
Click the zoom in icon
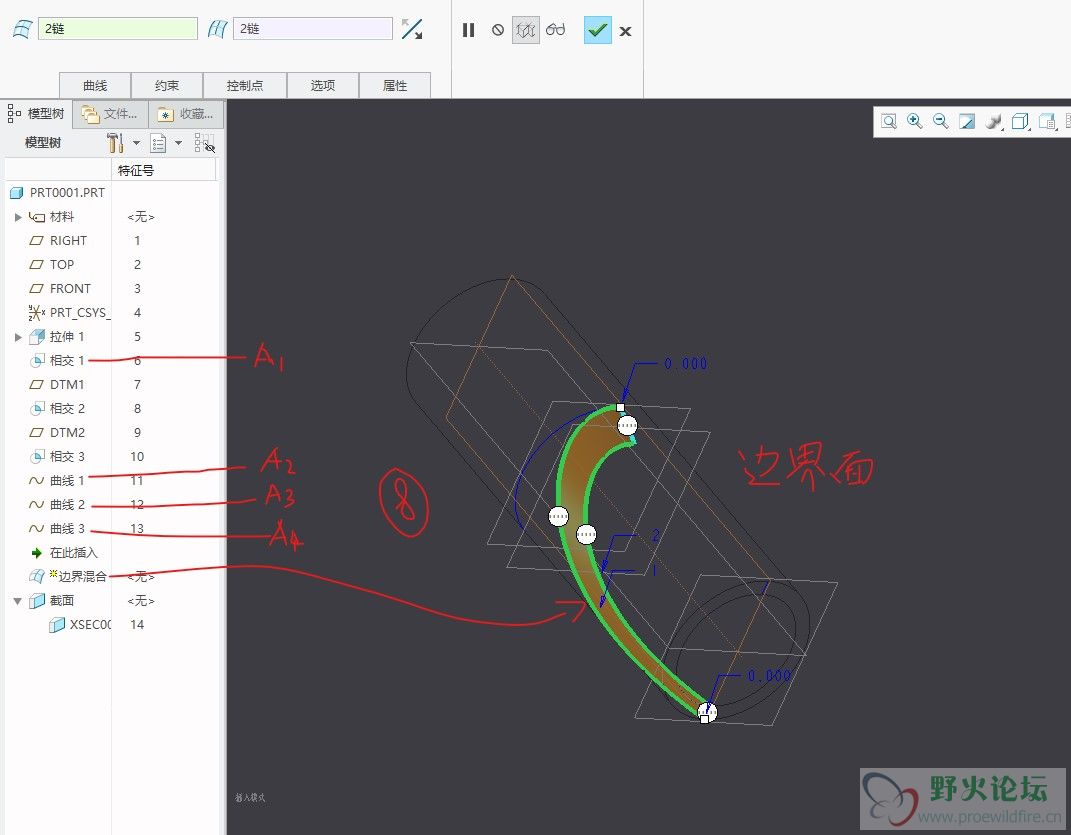coord(915,122)
